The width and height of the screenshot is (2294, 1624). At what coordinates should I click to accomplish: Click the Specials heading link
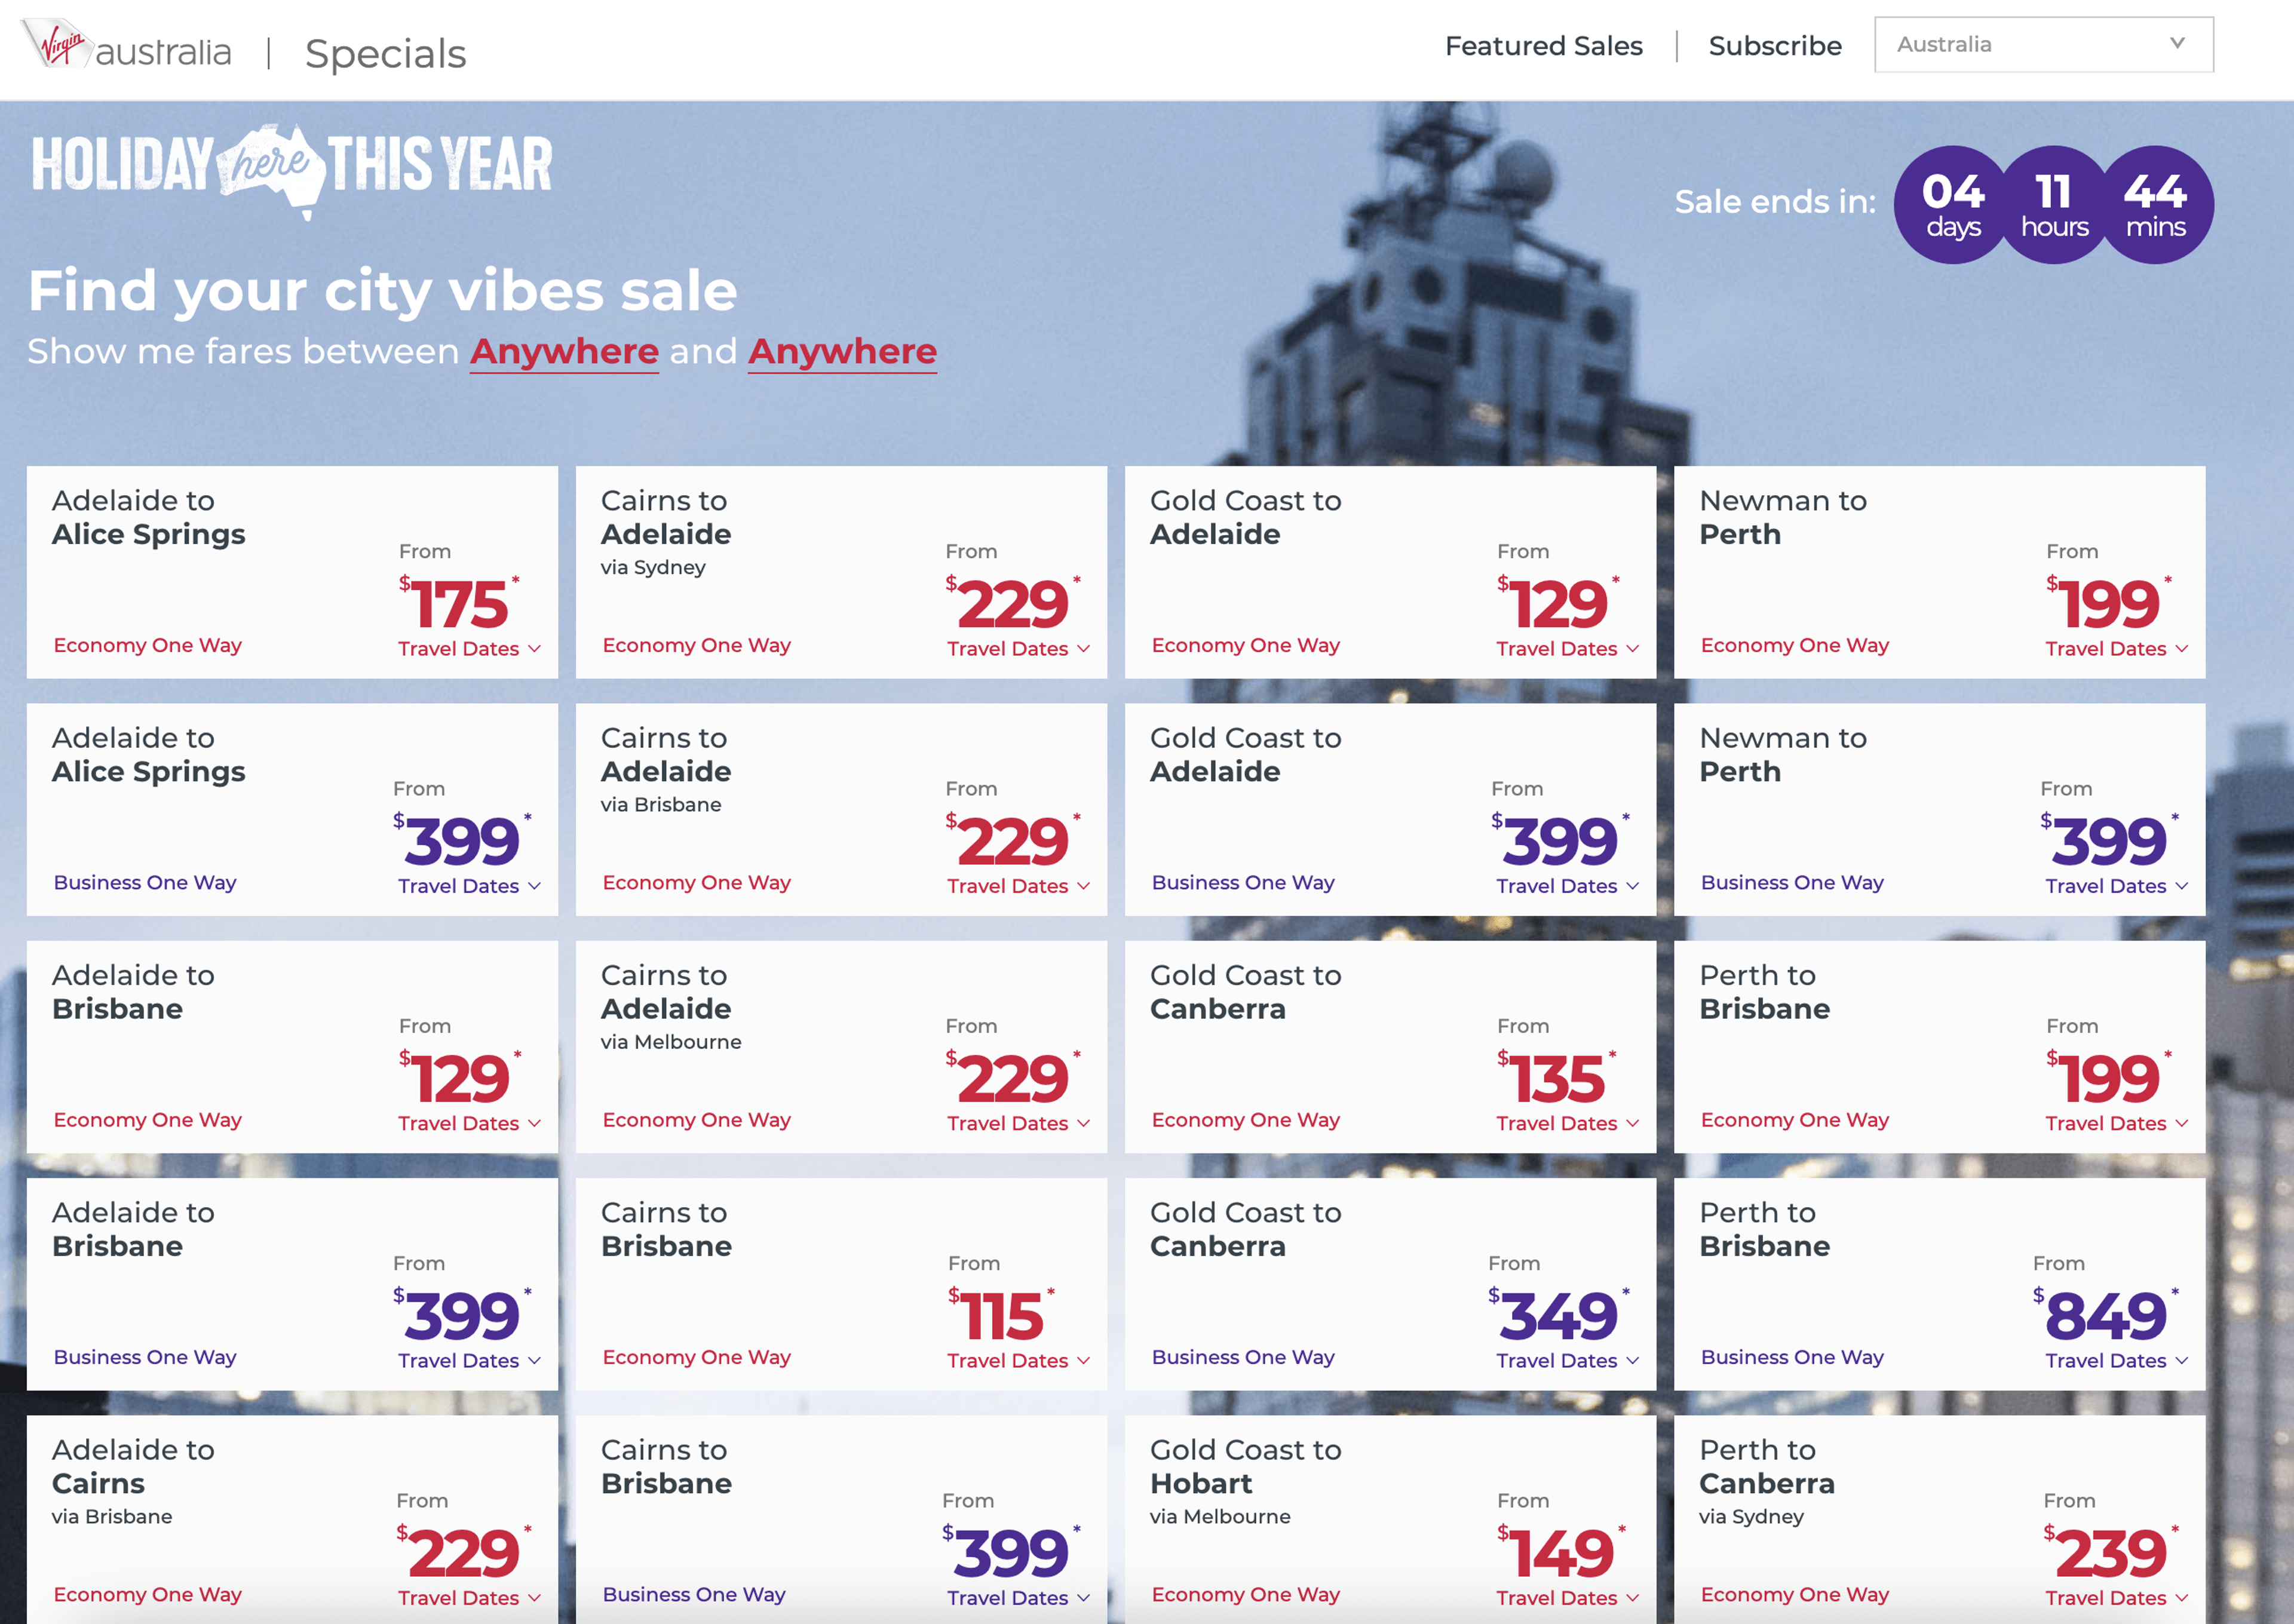point(385,54)
